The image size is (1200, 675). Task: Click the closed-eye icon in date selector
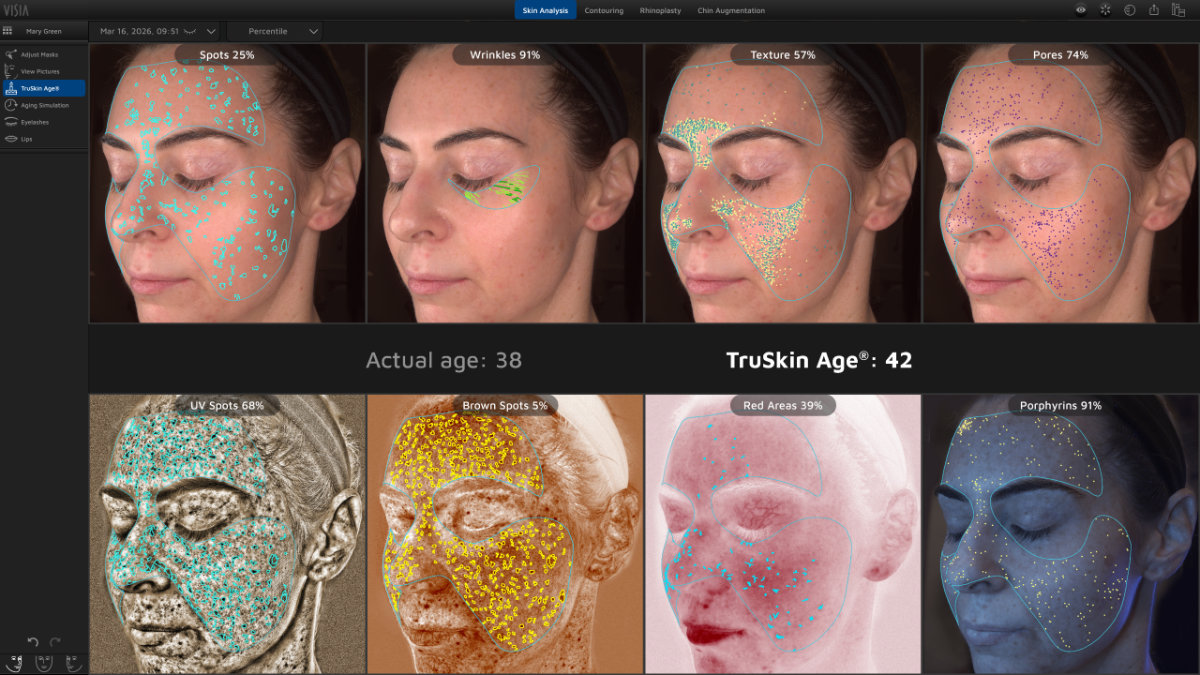coord(190,32)
